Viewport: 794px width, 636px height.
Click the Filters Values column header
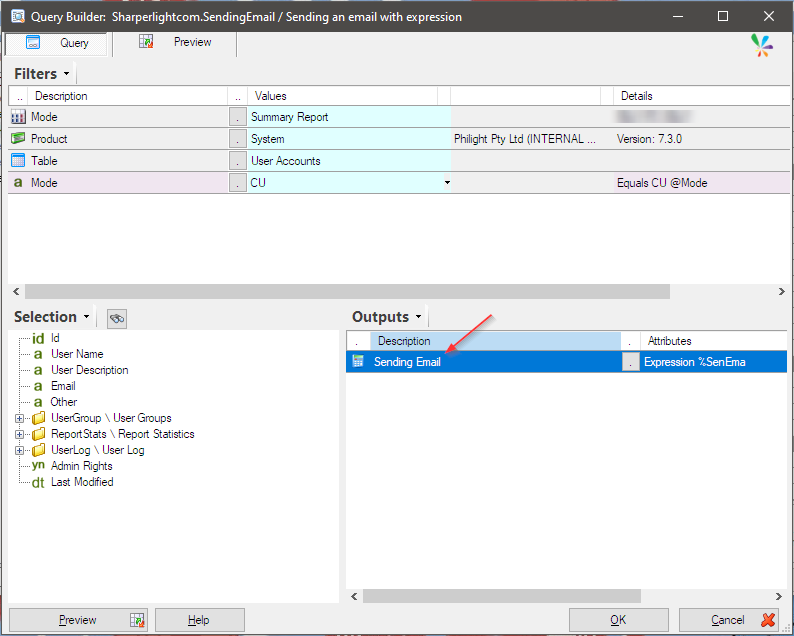point(342,96)
